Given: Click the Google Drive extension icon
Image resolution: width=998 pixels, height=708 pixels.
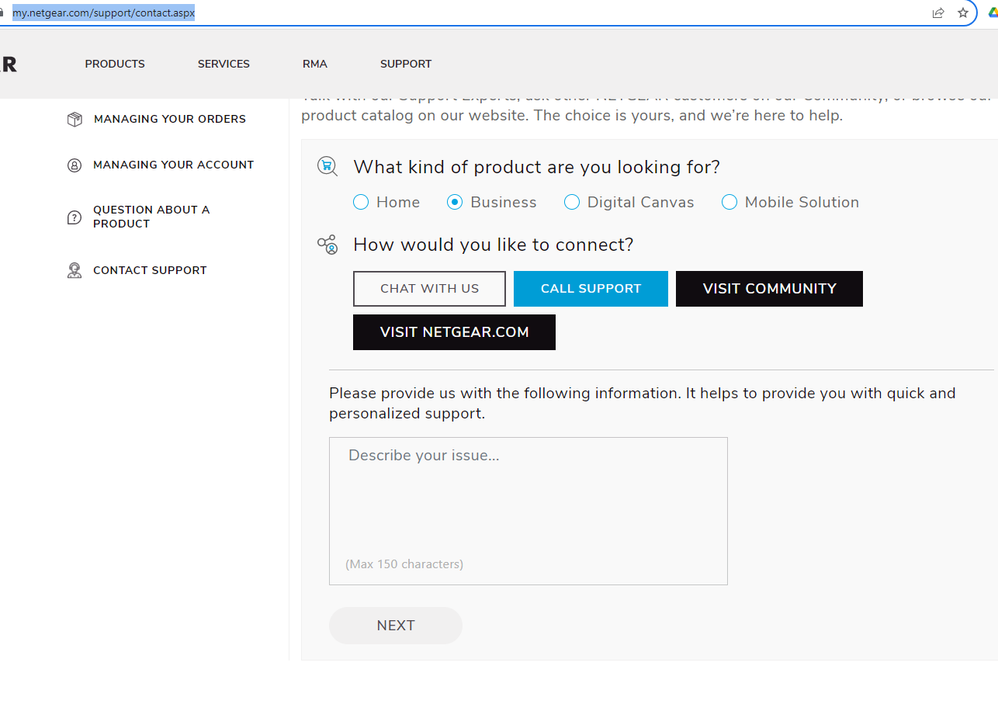Looking at the screenshot, I should [987, 13].
